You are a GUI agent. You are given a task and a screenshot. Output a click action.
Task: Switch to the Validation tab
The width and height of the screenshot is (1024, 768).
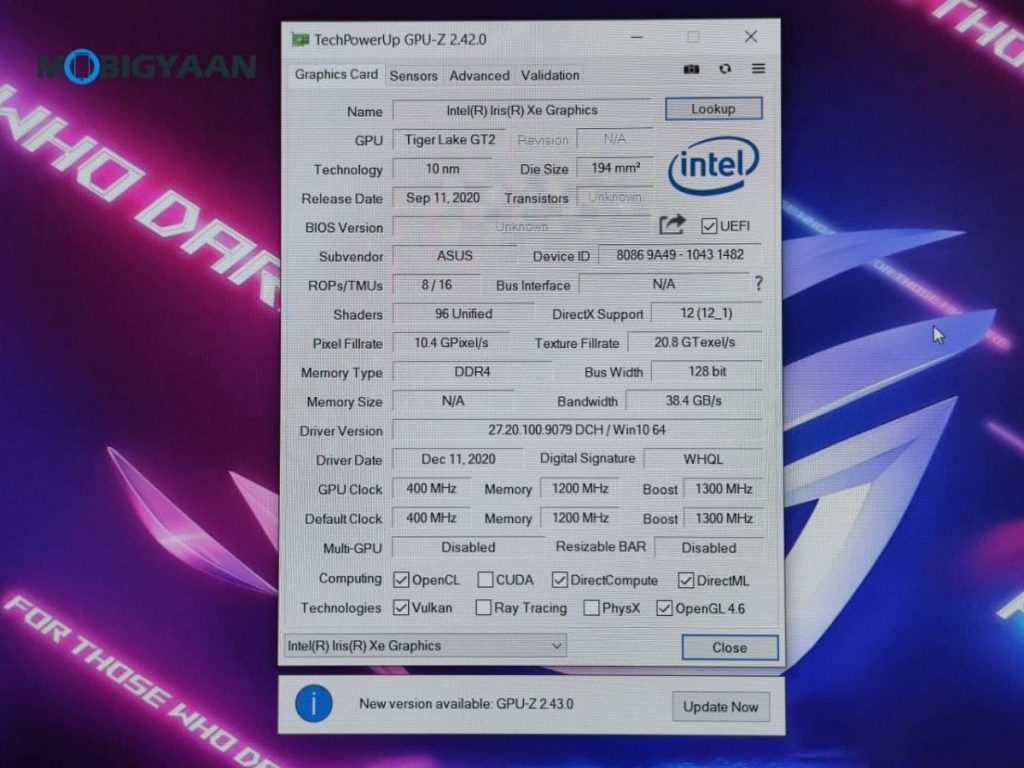(550, 76)
